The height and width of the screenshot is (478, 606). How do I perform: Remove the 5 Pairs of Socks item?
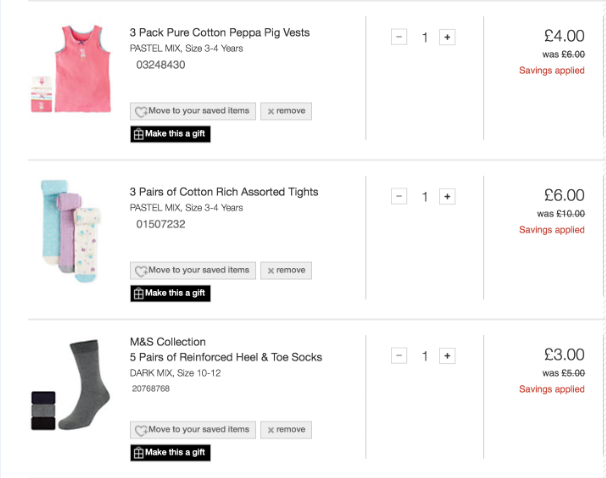286,430
